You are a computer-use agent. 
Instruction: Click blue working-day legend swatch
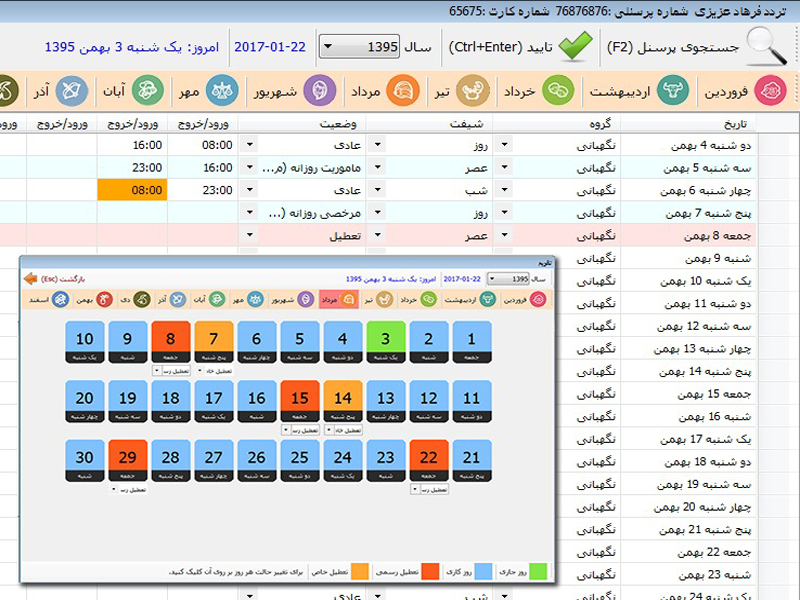[x=483, y=571]
